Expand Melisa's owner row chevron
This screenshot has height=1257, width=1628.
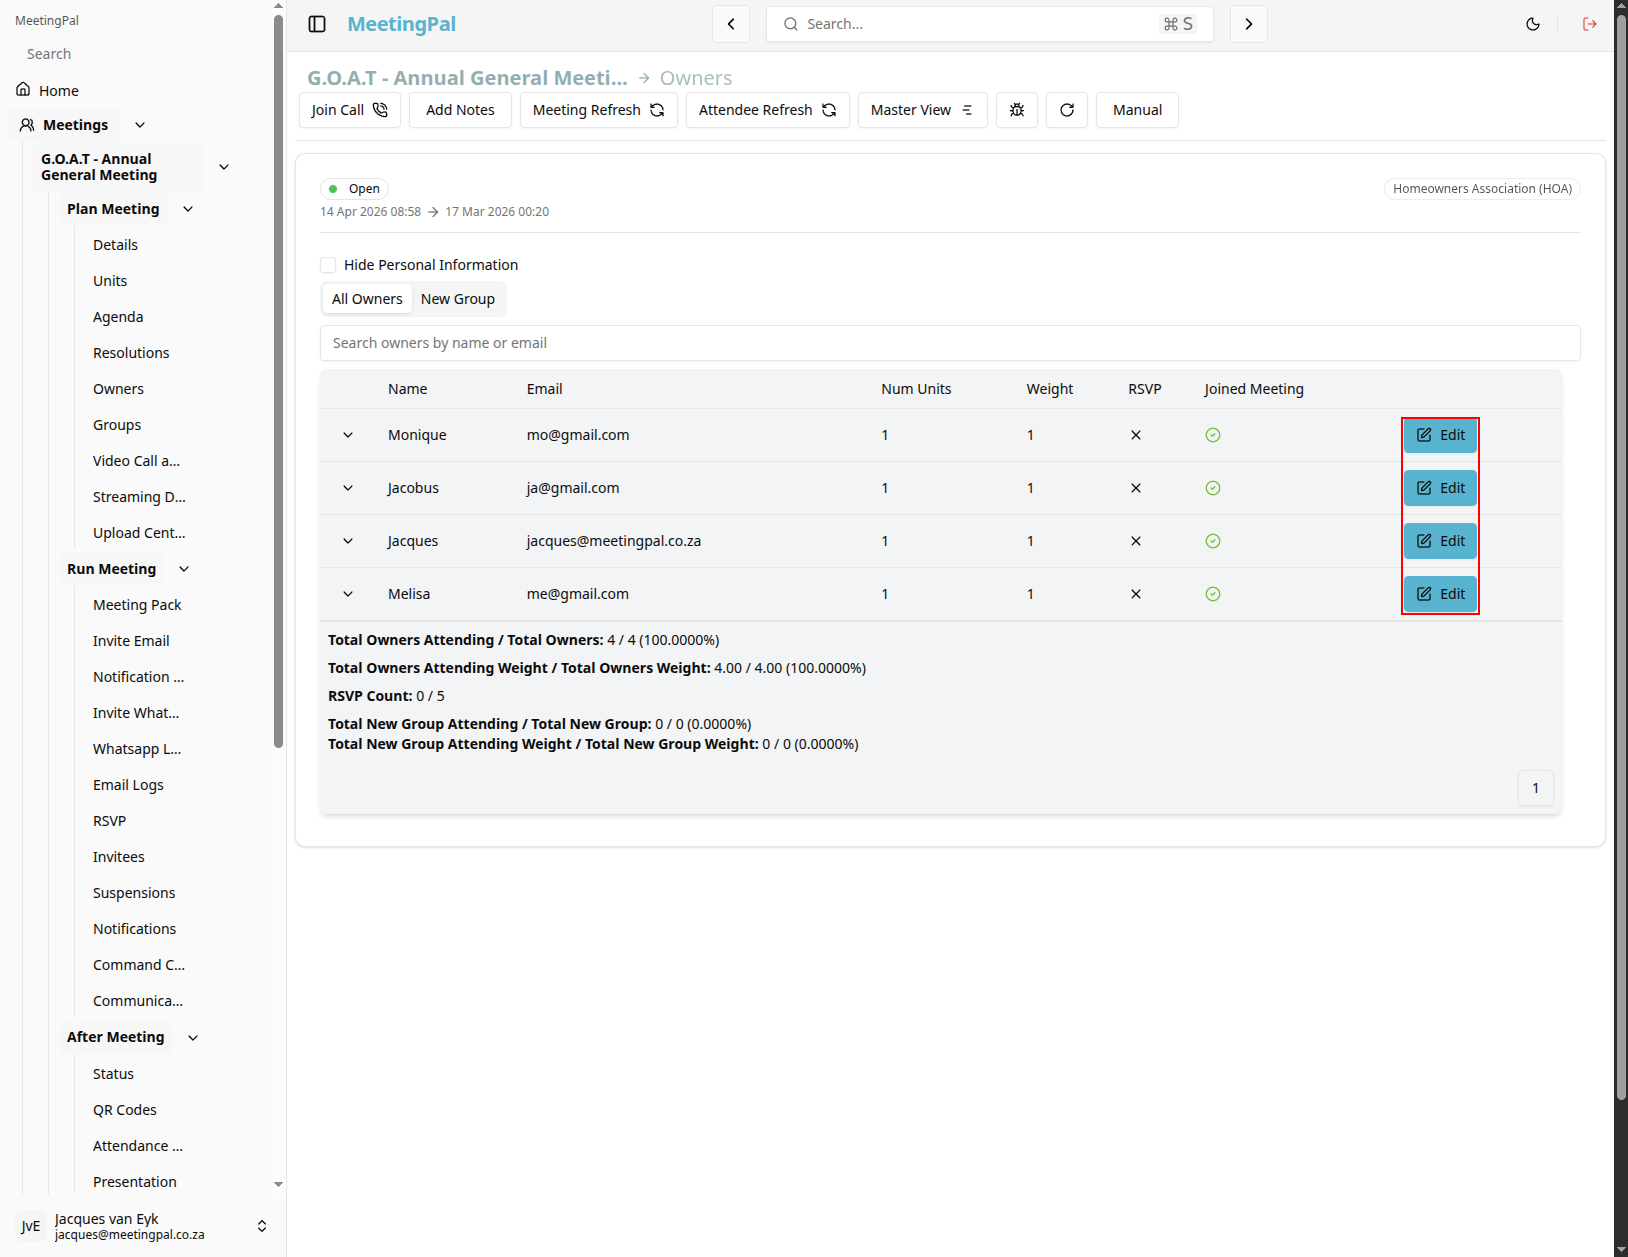[x=348, y=594]
